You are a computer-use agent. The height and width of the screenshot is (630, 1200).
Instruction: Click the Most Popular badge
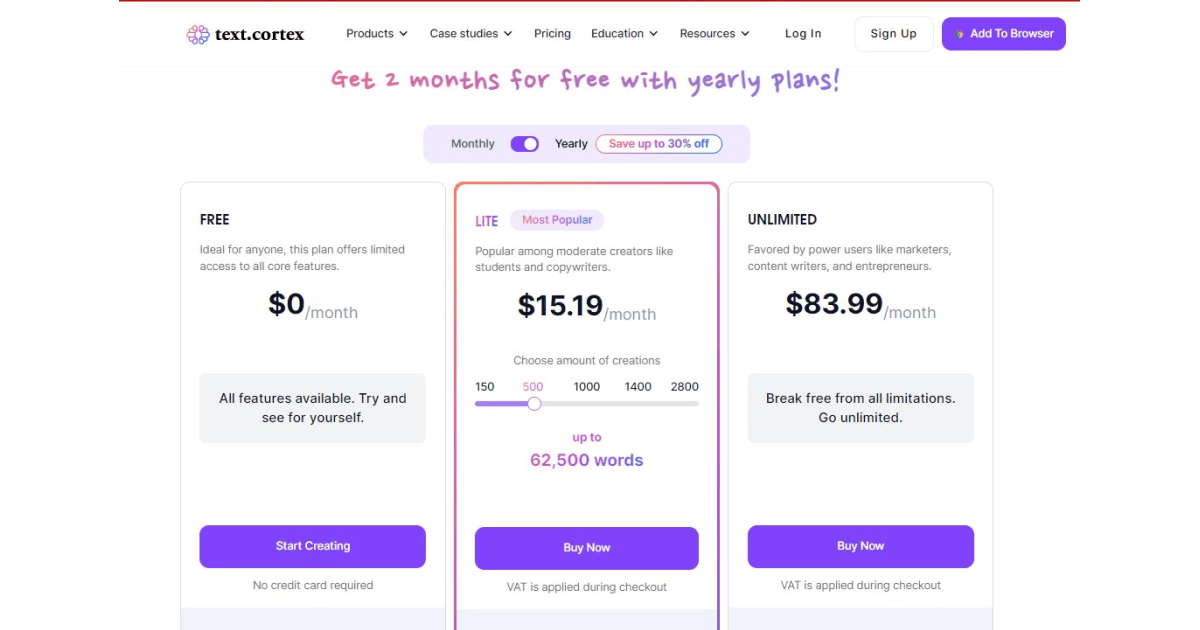click(x=557, y=219)
